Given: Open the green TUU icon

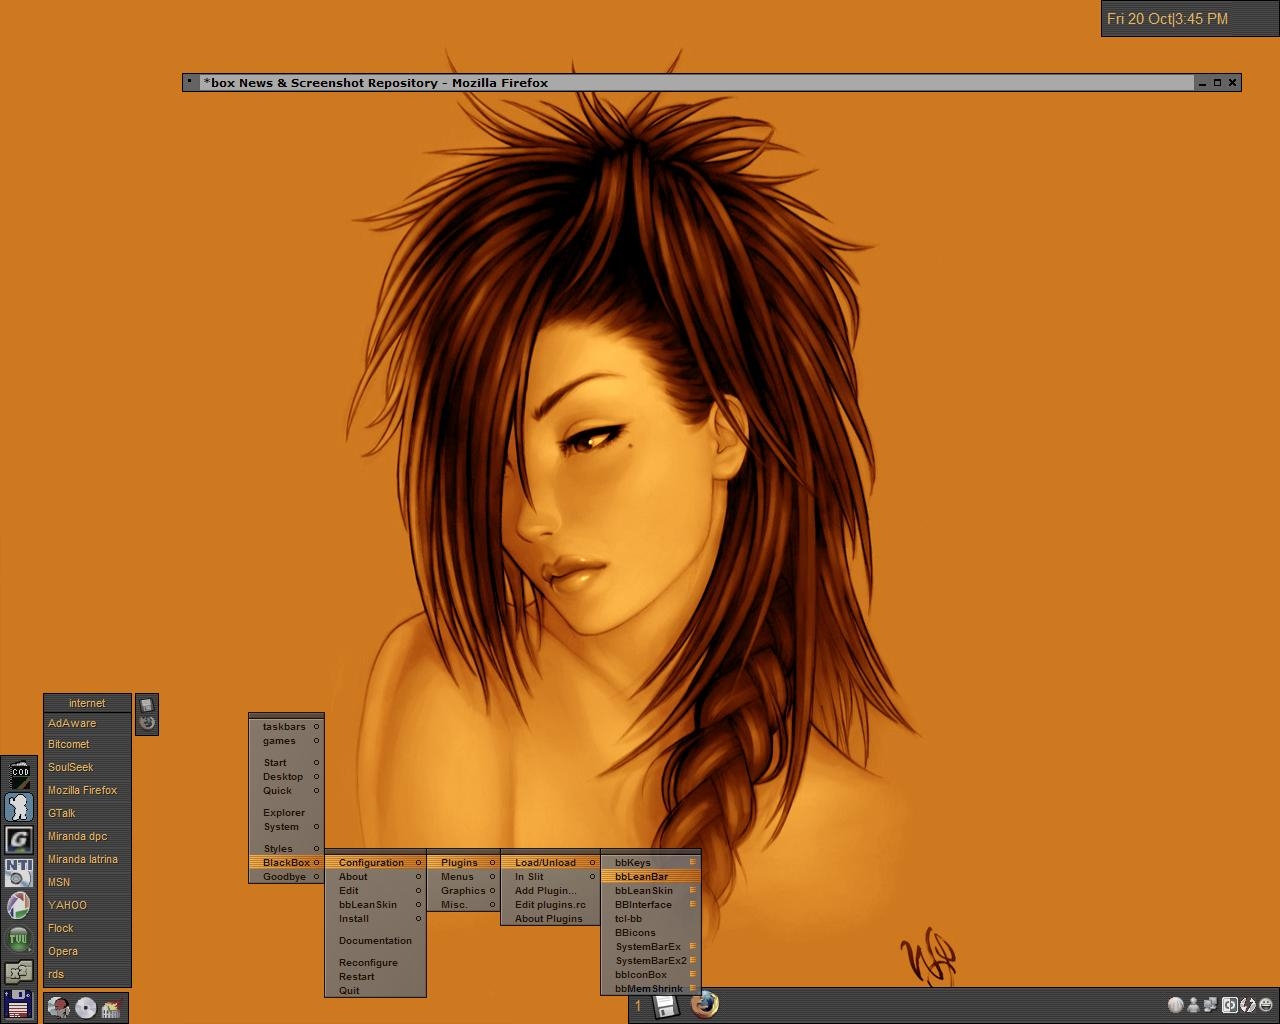Looking at the screenshot, I should pos(19,939).
